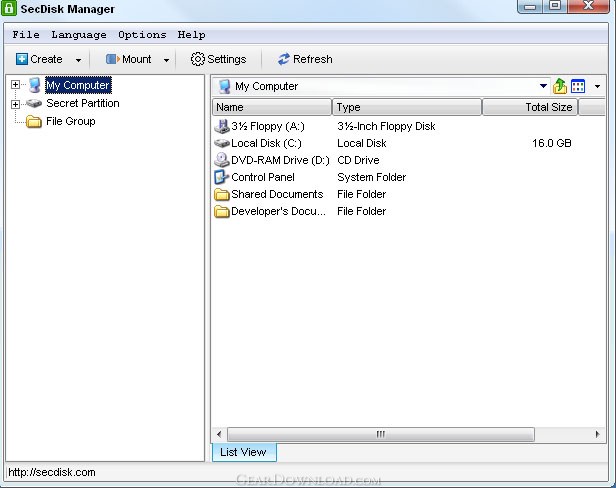This screenshot has height=488, width=616.
Task: Select the Local Disk (C:) entry
Action: click(266, 143)
